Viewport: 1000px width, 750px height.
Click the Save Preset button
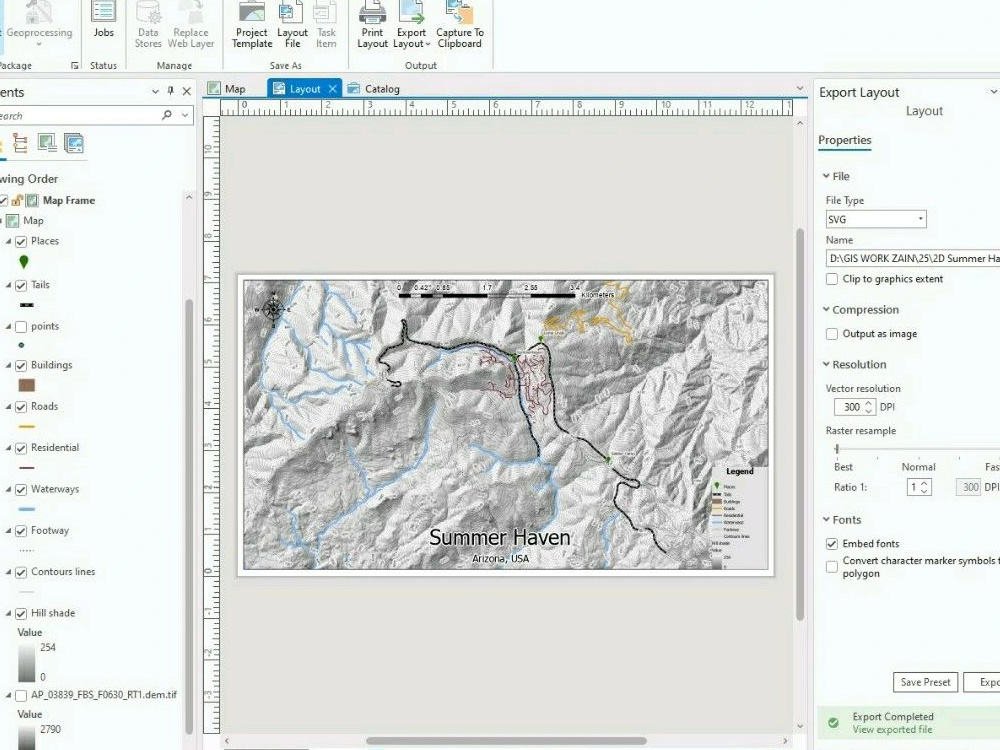pos(925,682)
